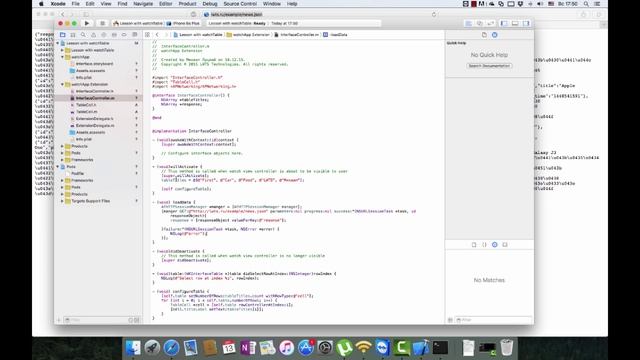Show the Code Snippet library

[x=484, y=244]
